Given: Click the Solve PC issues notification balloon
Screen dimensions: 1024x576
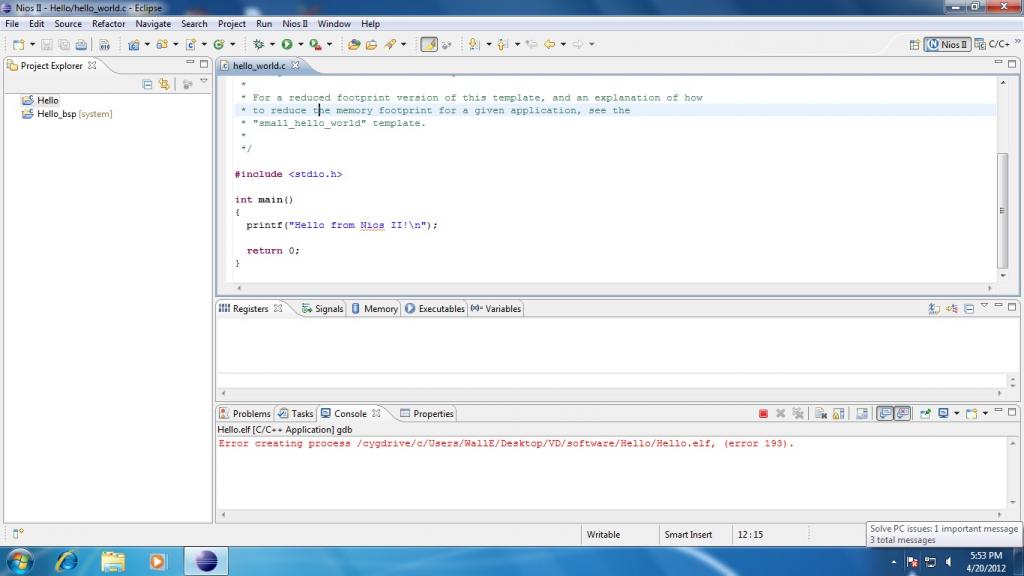Looking at the screenshot, I should point(944,534).
